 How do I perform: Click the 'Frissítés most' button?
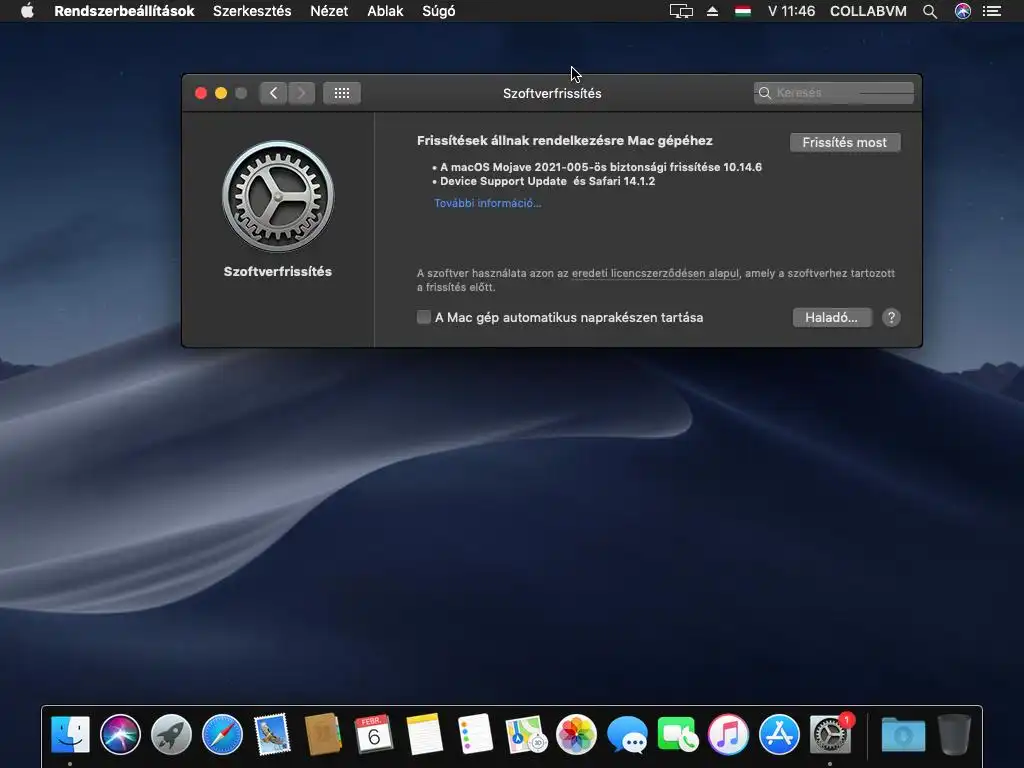844,142
